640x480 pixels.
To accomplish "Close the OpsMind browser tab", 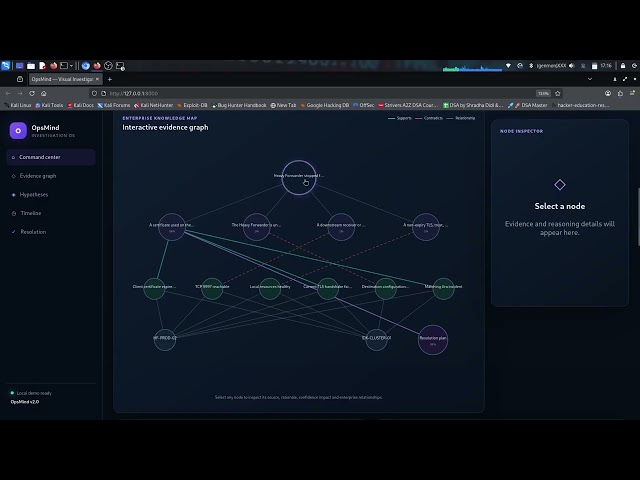I will coord(97,79).
